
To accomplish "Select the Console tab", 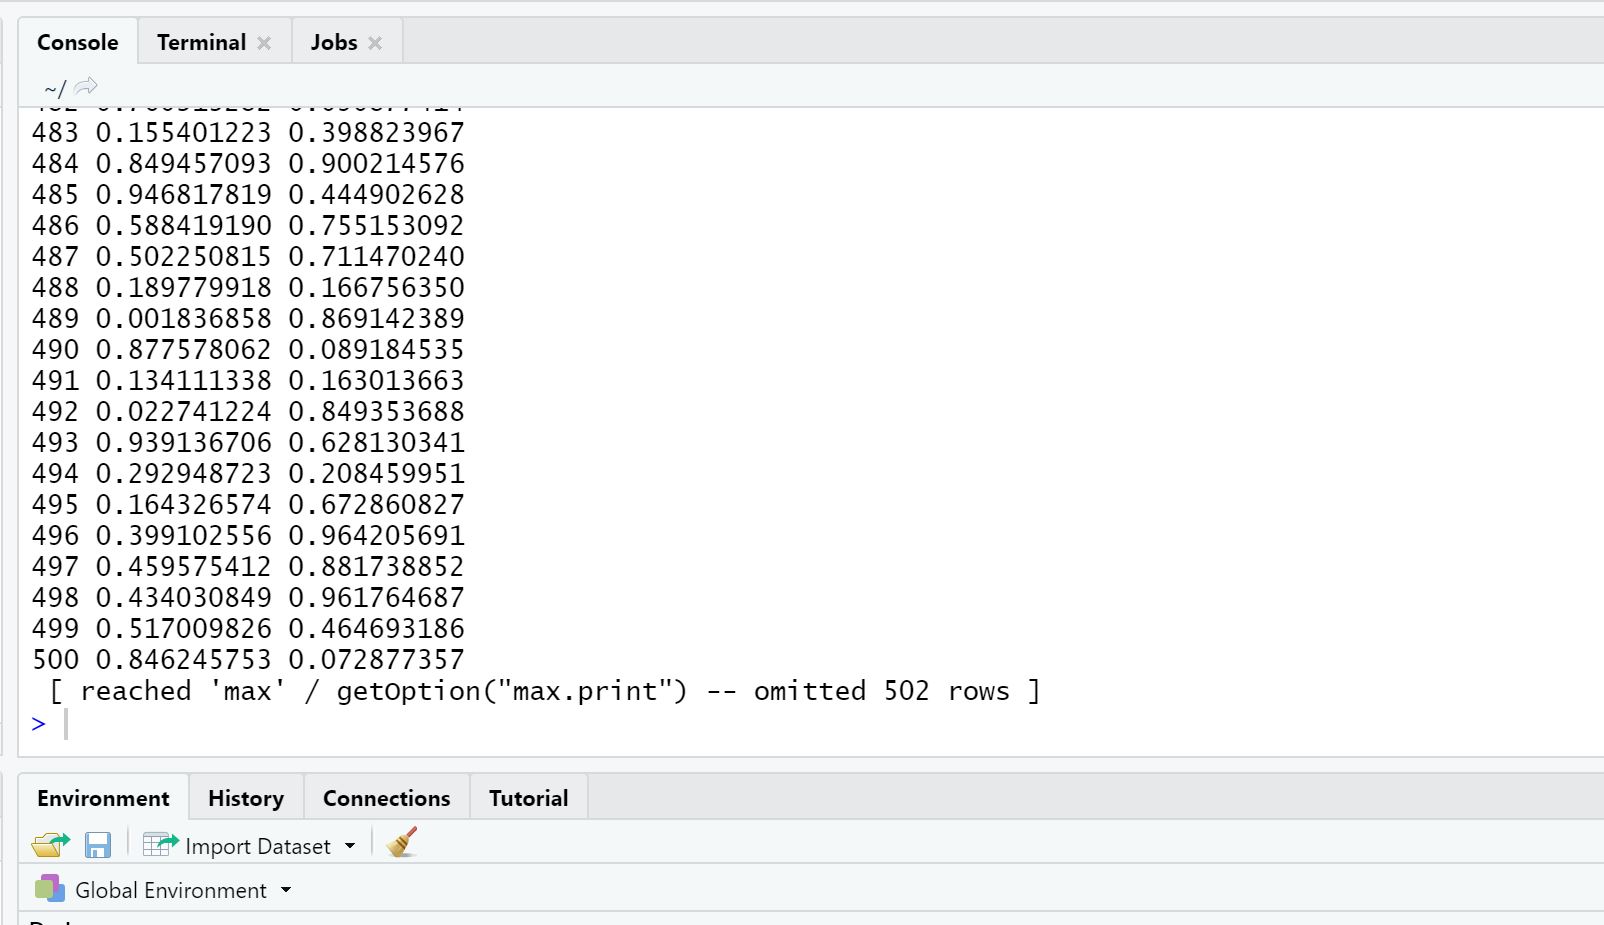I will coord(78,42).
